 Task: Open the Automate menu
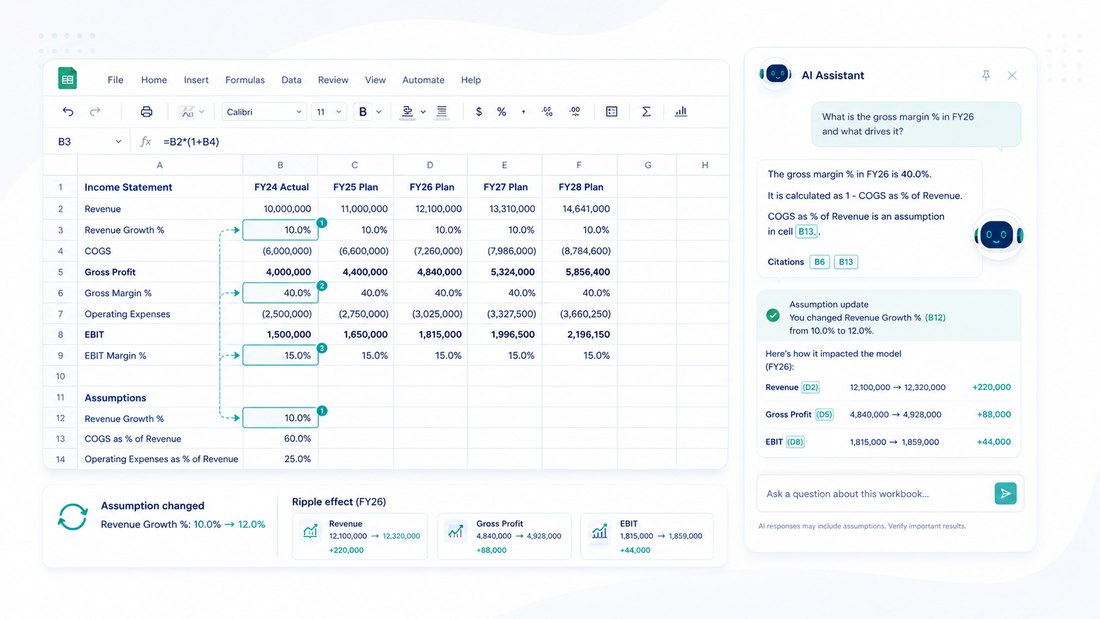(x=423, y=80)
